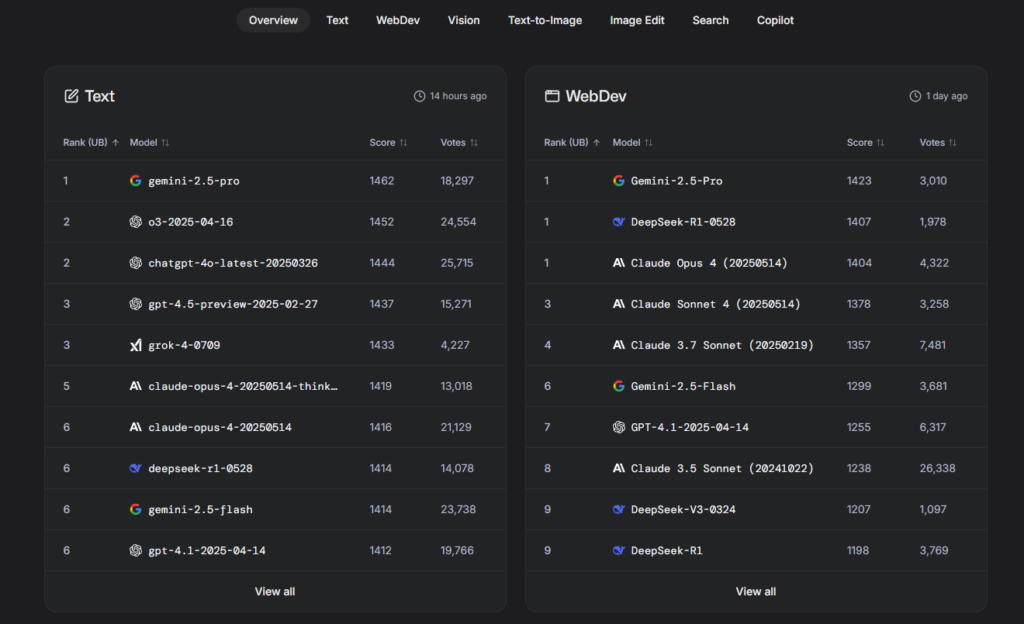Screen dimensions: 1024x624
Task: Open the Image Edit tab
Action: point(637,20)
